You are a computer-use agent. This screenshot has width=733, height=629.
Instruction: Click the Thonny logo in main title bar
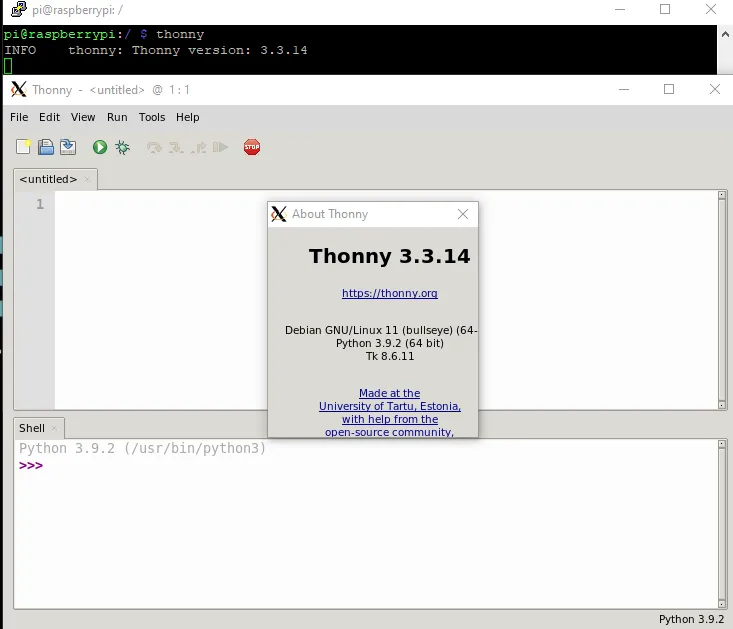tap(19, 89)
